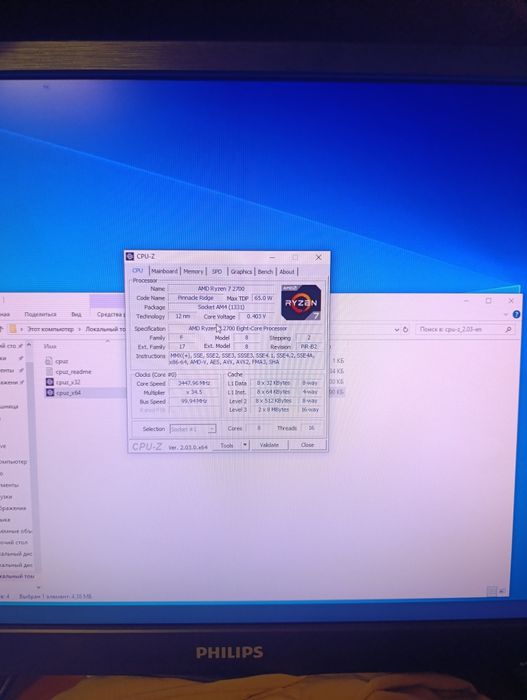The image size is (527, 700).
Task: Select the cpuz_x32 application icon in Explorer
Action: 50,382
